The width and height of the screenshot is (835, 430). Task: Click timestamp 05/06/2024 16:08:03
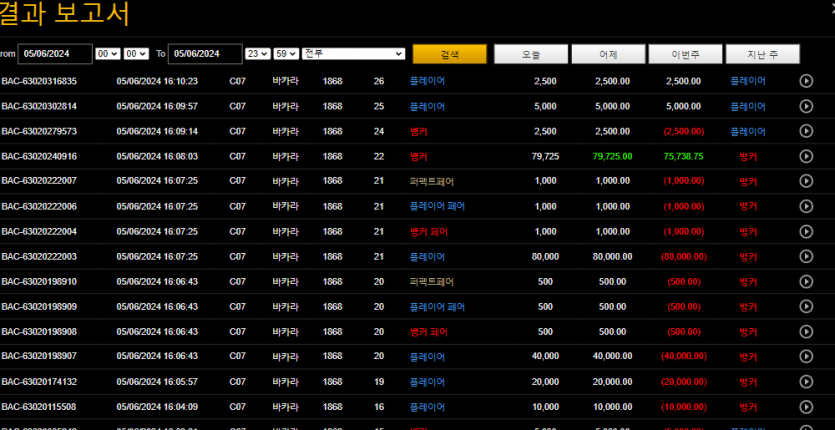[157, 157]
